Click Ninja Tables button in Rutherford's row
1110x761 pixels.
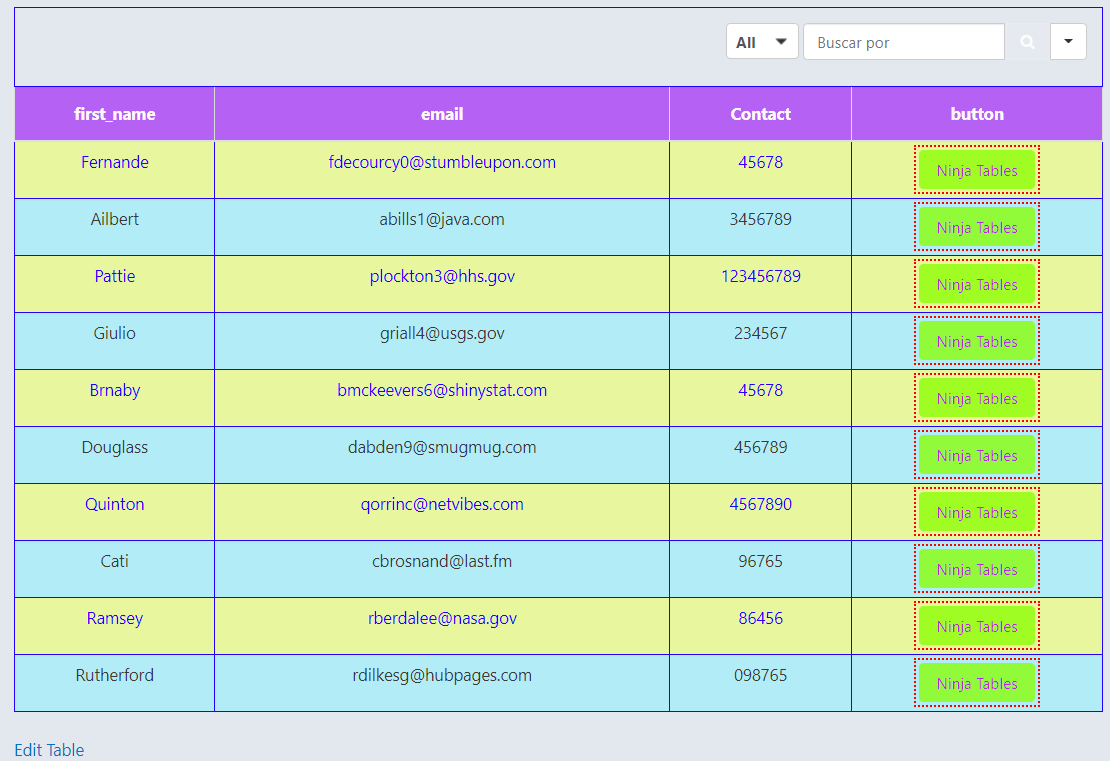coord(977,683)
